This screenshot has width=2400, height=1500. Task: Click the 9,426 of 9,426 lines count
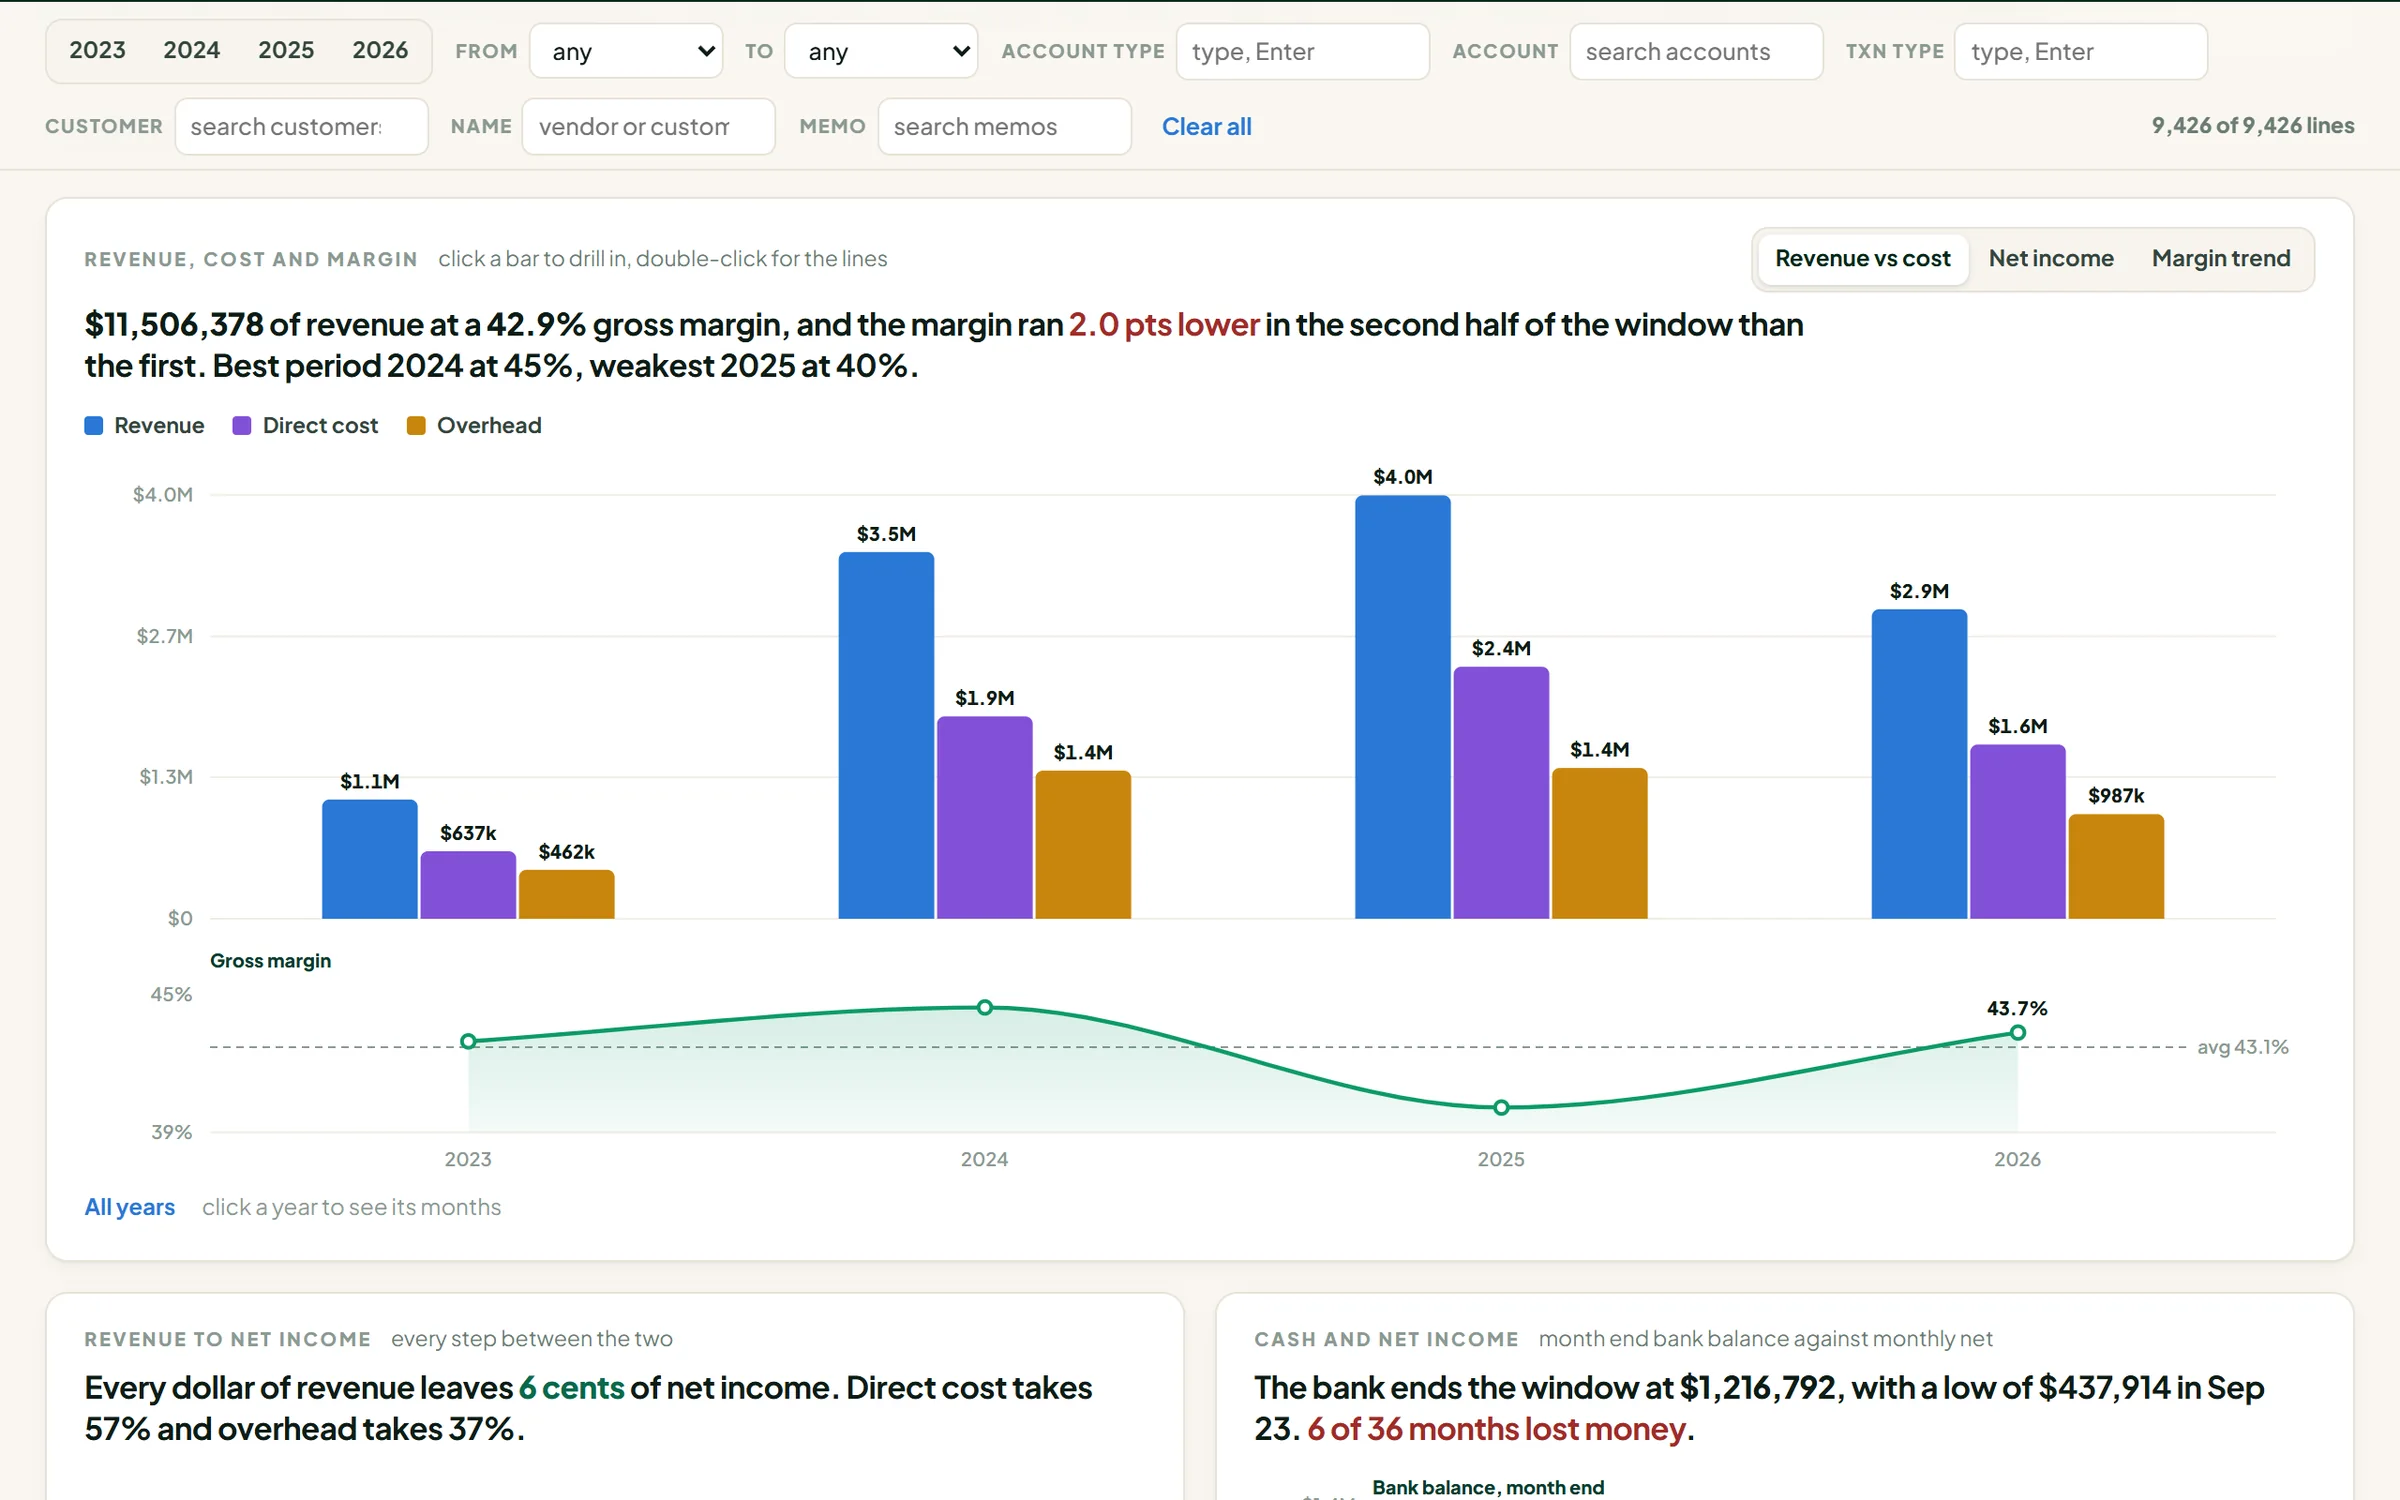coord(2252,125)
